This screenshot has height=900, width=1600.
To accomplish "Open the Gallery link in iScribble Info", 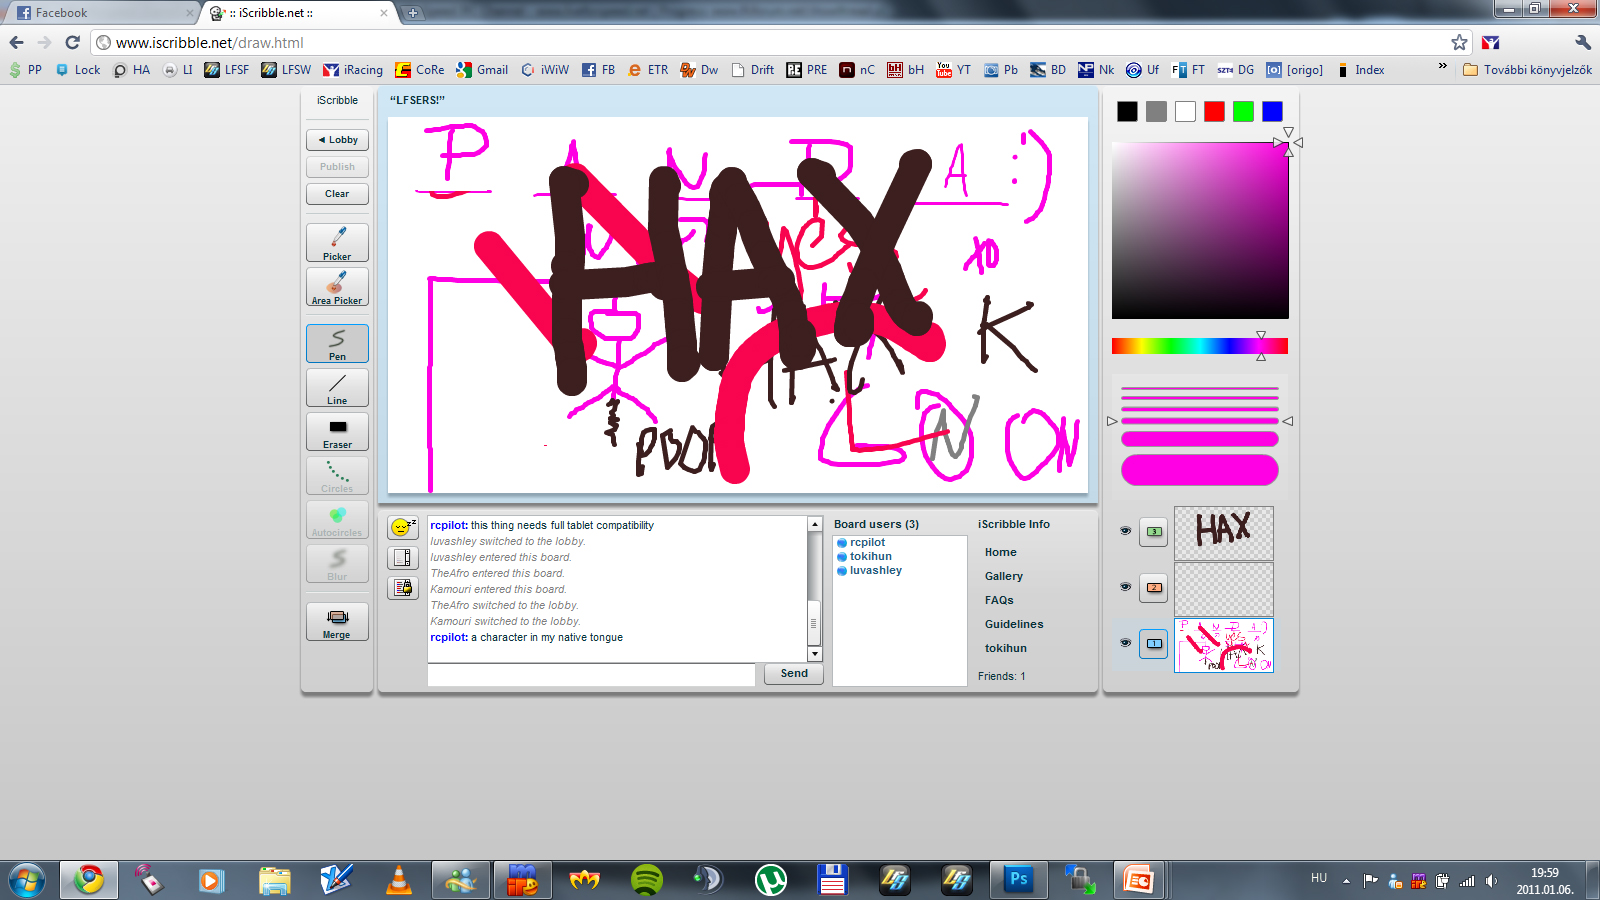I will point(1003,576).
